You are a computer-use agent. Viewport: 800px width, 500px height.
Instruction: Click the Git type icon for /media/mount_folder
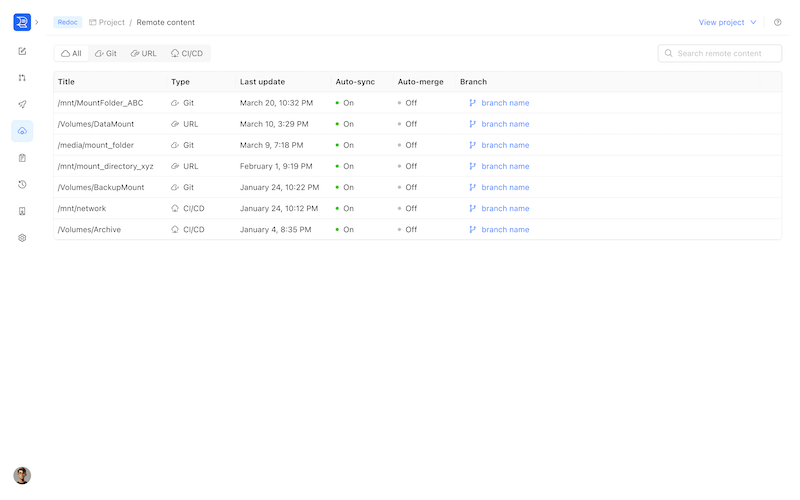pos(175,145)
